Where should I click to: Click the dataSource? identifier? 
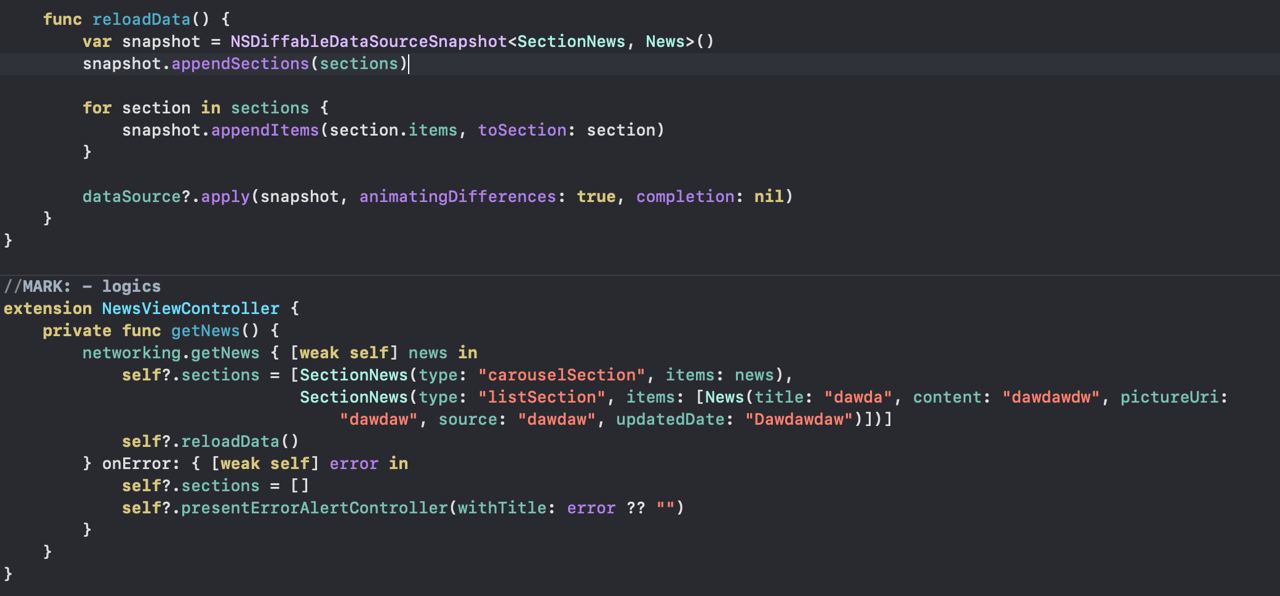136,196
